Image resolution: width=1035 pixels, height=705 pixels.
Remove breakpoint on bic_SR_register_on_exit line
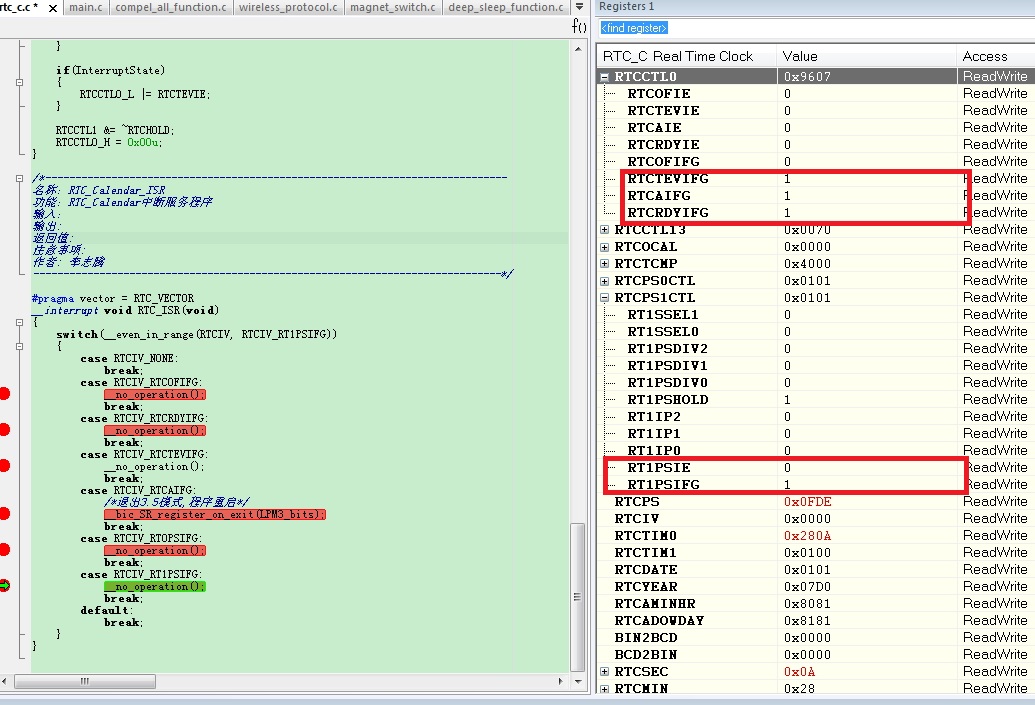tap(4, 514)
